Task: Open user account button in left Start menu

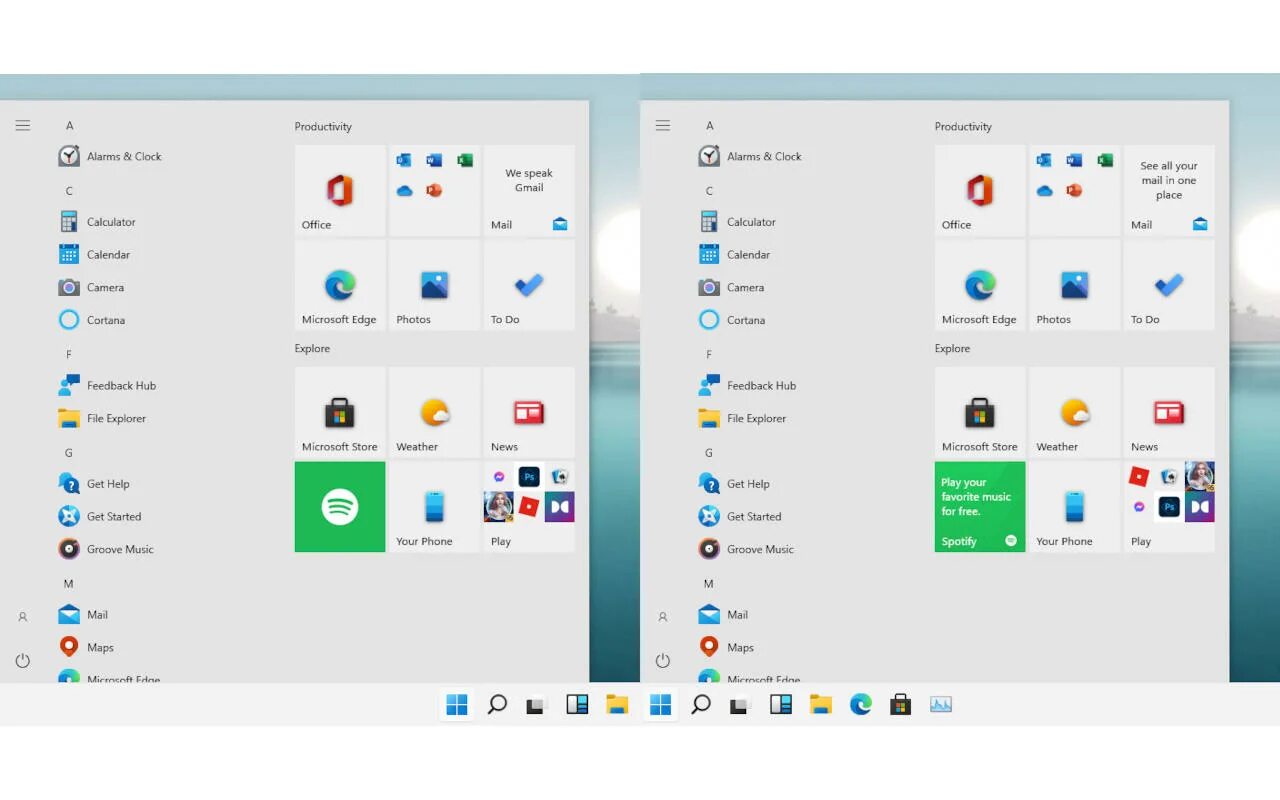Action: click(x=23, y=617)
